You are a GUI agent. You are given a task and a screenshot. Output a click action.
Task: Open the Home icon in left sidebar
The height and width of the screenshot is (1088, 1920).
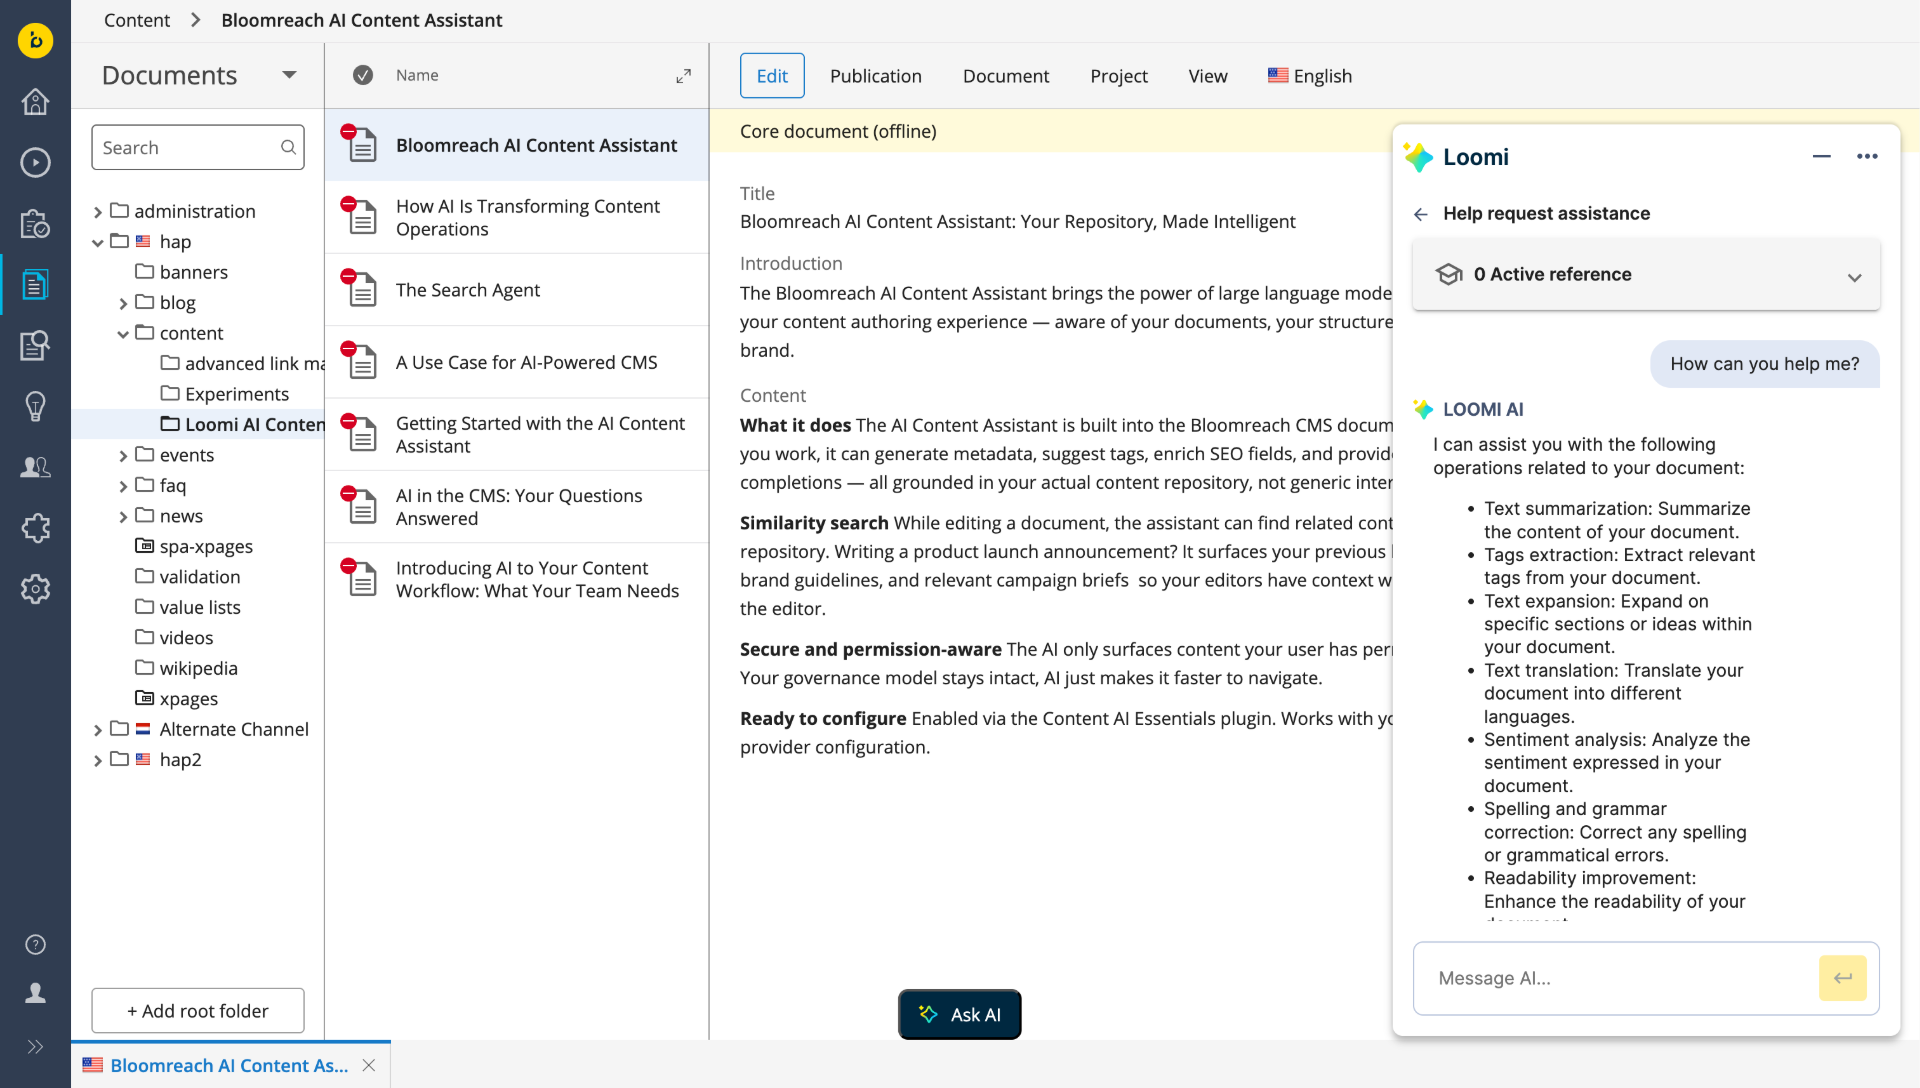point(35,102)
